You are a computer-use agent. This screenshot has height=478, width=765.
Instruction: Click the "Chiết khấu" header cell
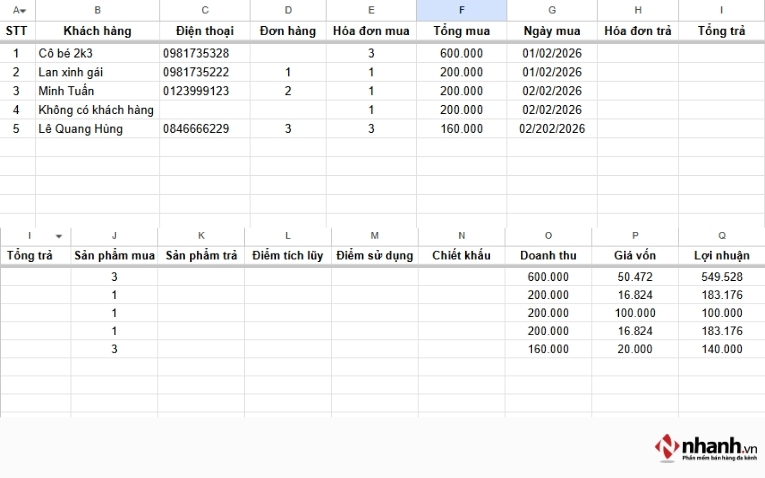coord(461,256)
